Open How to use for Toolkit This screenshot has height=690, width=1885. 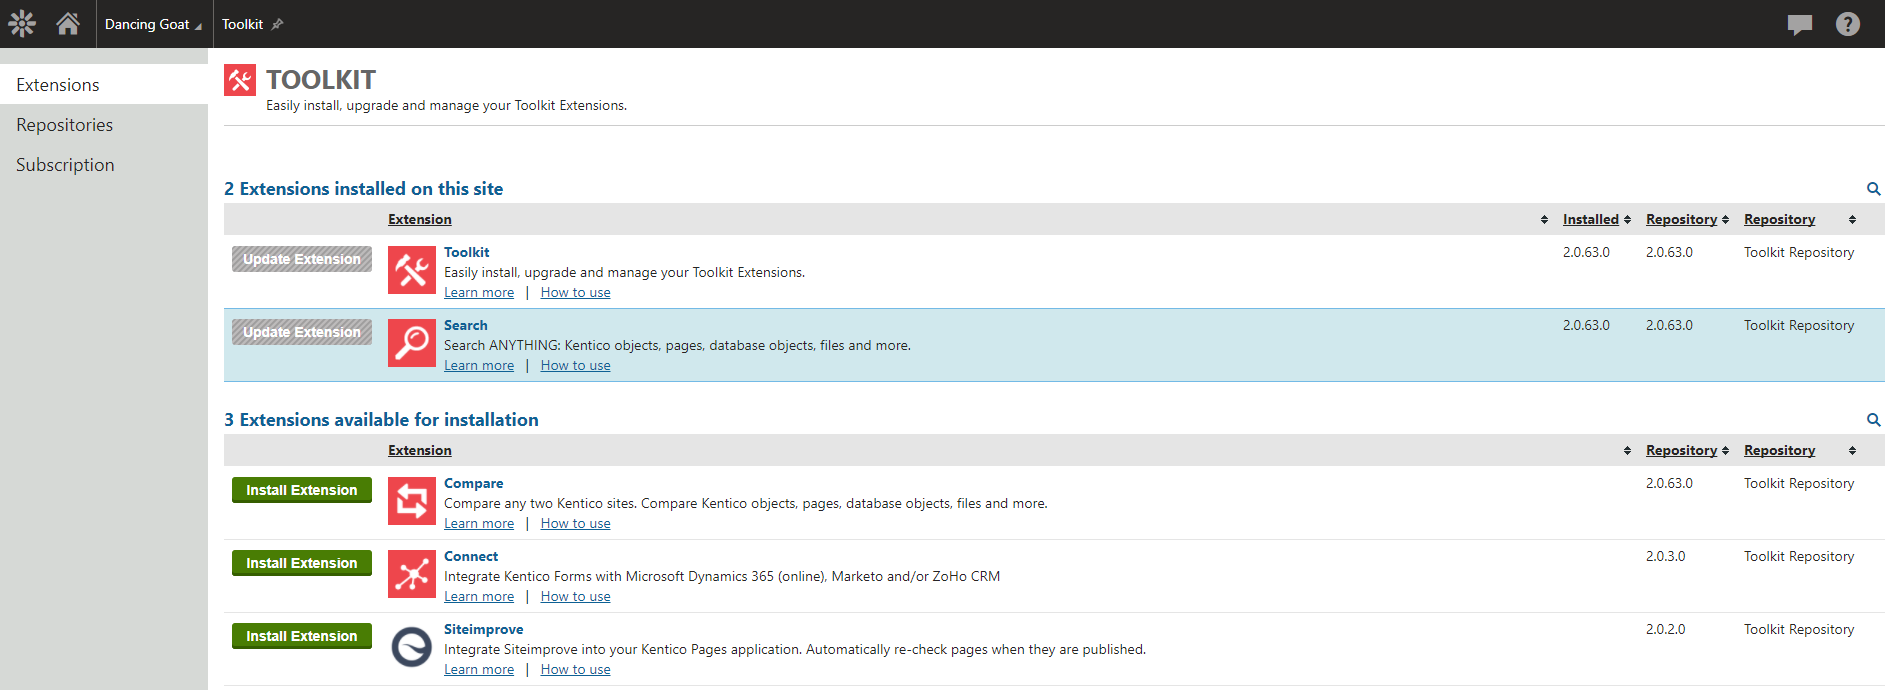(576, 292)
